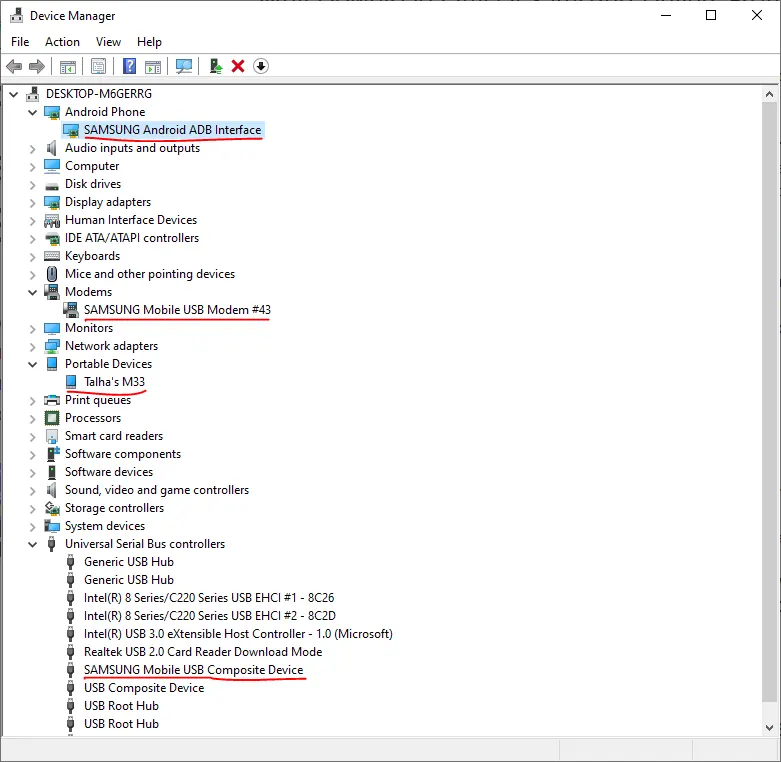Click the scrollbar down arrow
781x762 pixels.
point(770,728)
